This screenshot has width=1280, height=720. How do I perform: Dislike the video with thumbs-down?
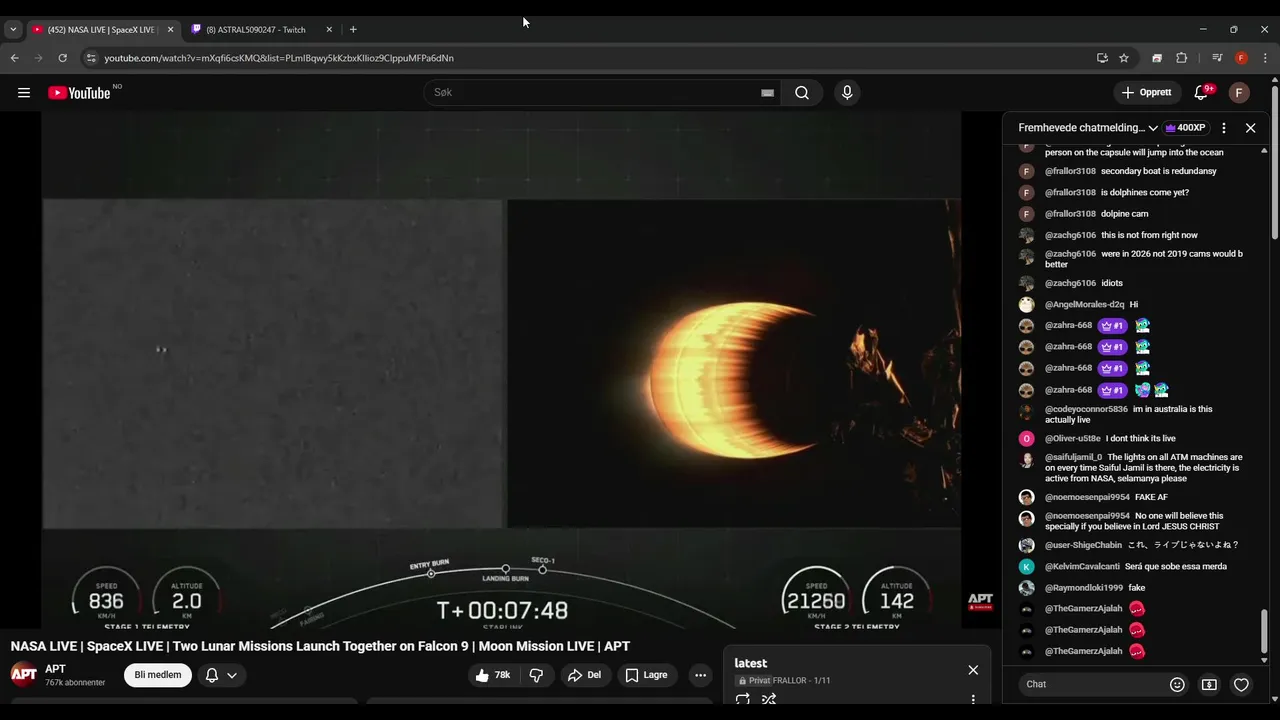coord(536,675)
